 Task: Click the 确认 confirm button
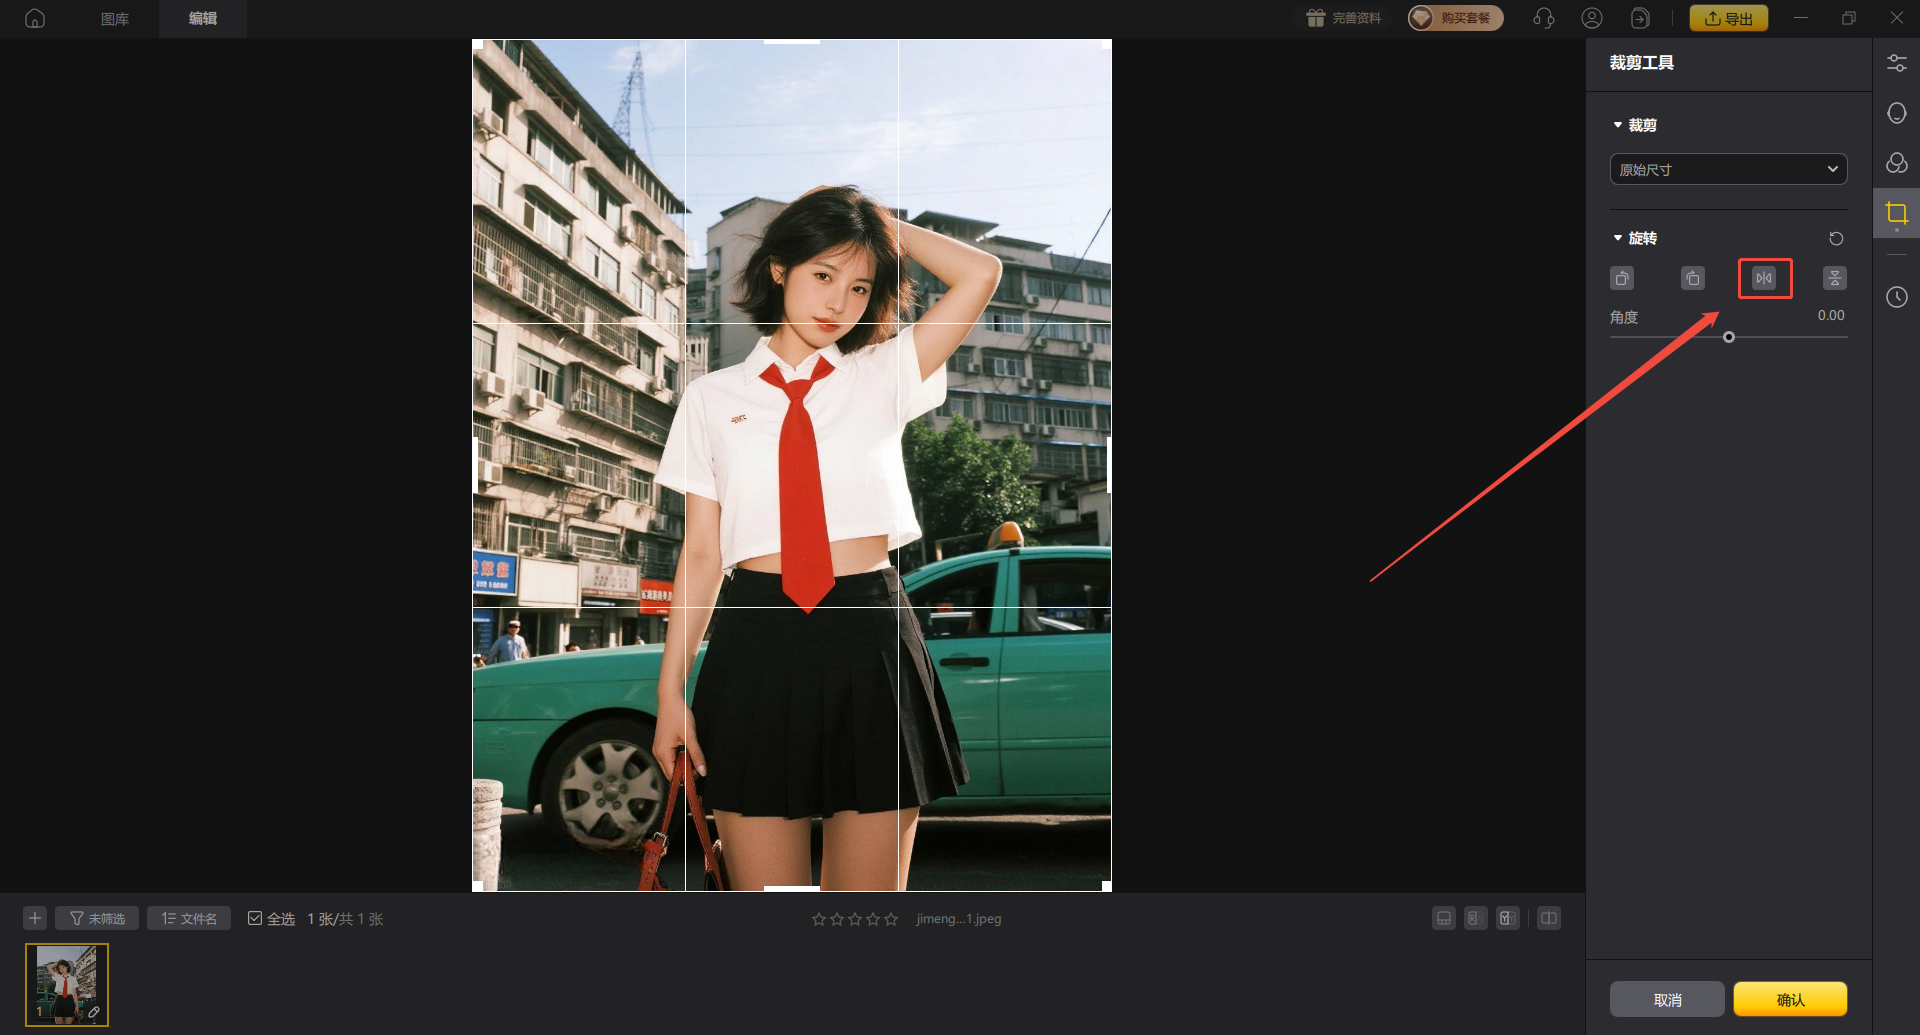(x=1790, y=999)
